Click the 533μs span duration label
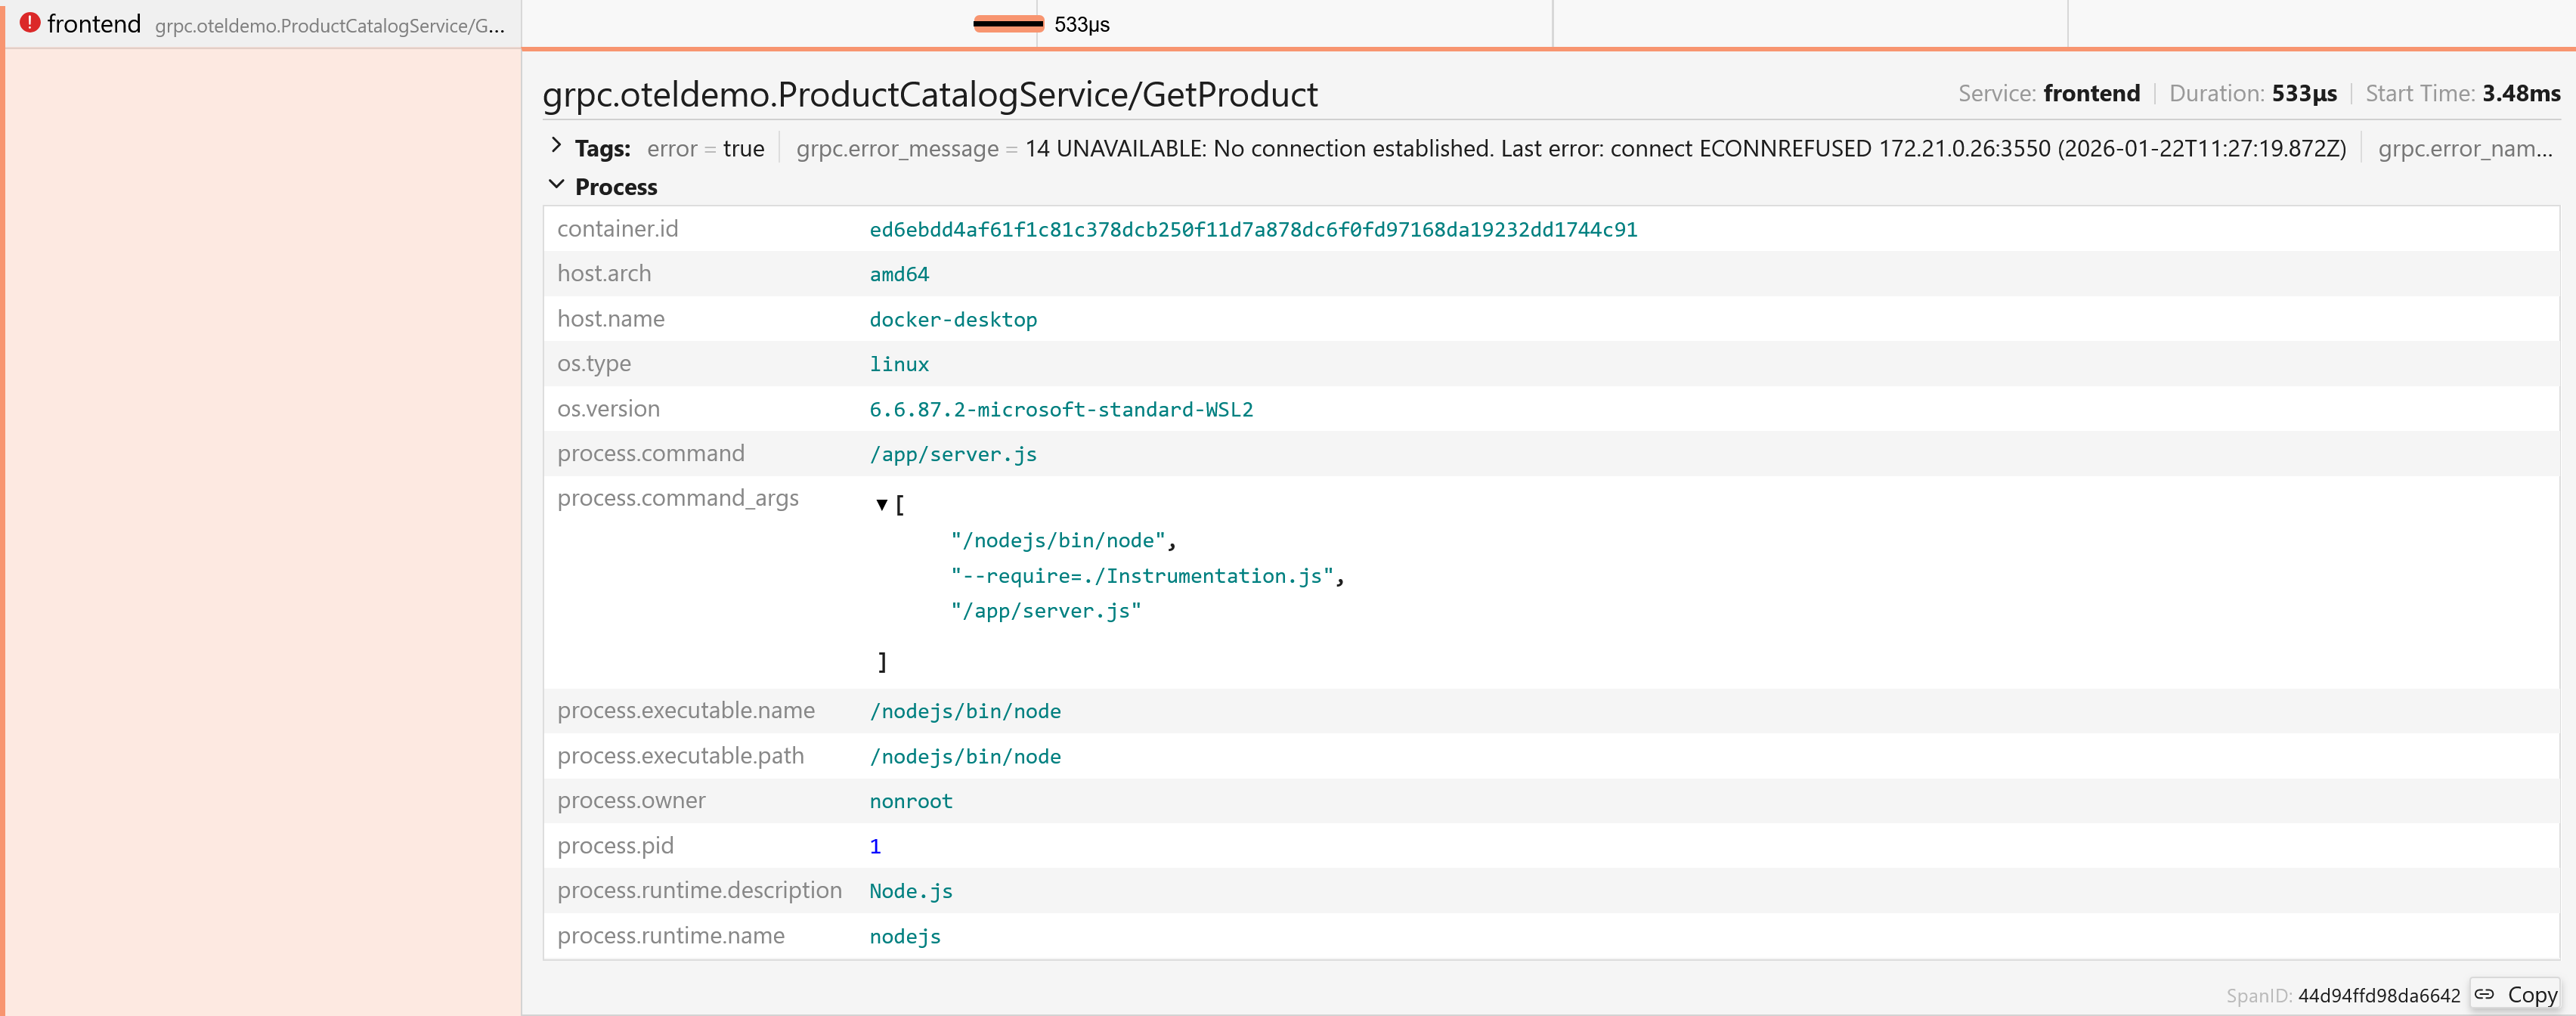This screenshot has width=2576, height=1016. [1081, 24]
